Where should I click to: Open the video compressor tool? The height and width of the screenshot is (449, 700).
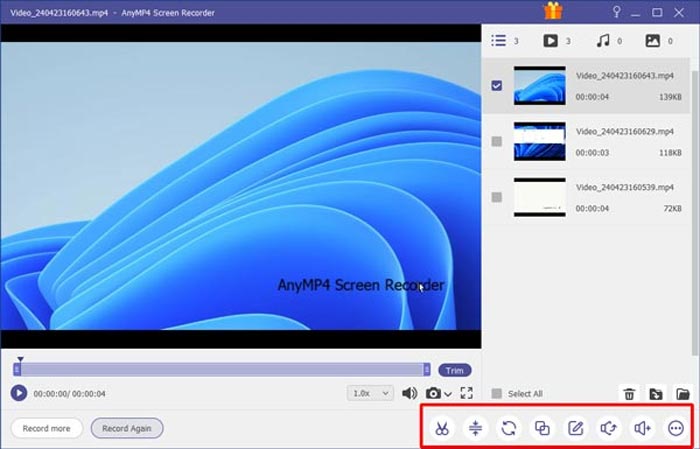click(x=475, y=428)
